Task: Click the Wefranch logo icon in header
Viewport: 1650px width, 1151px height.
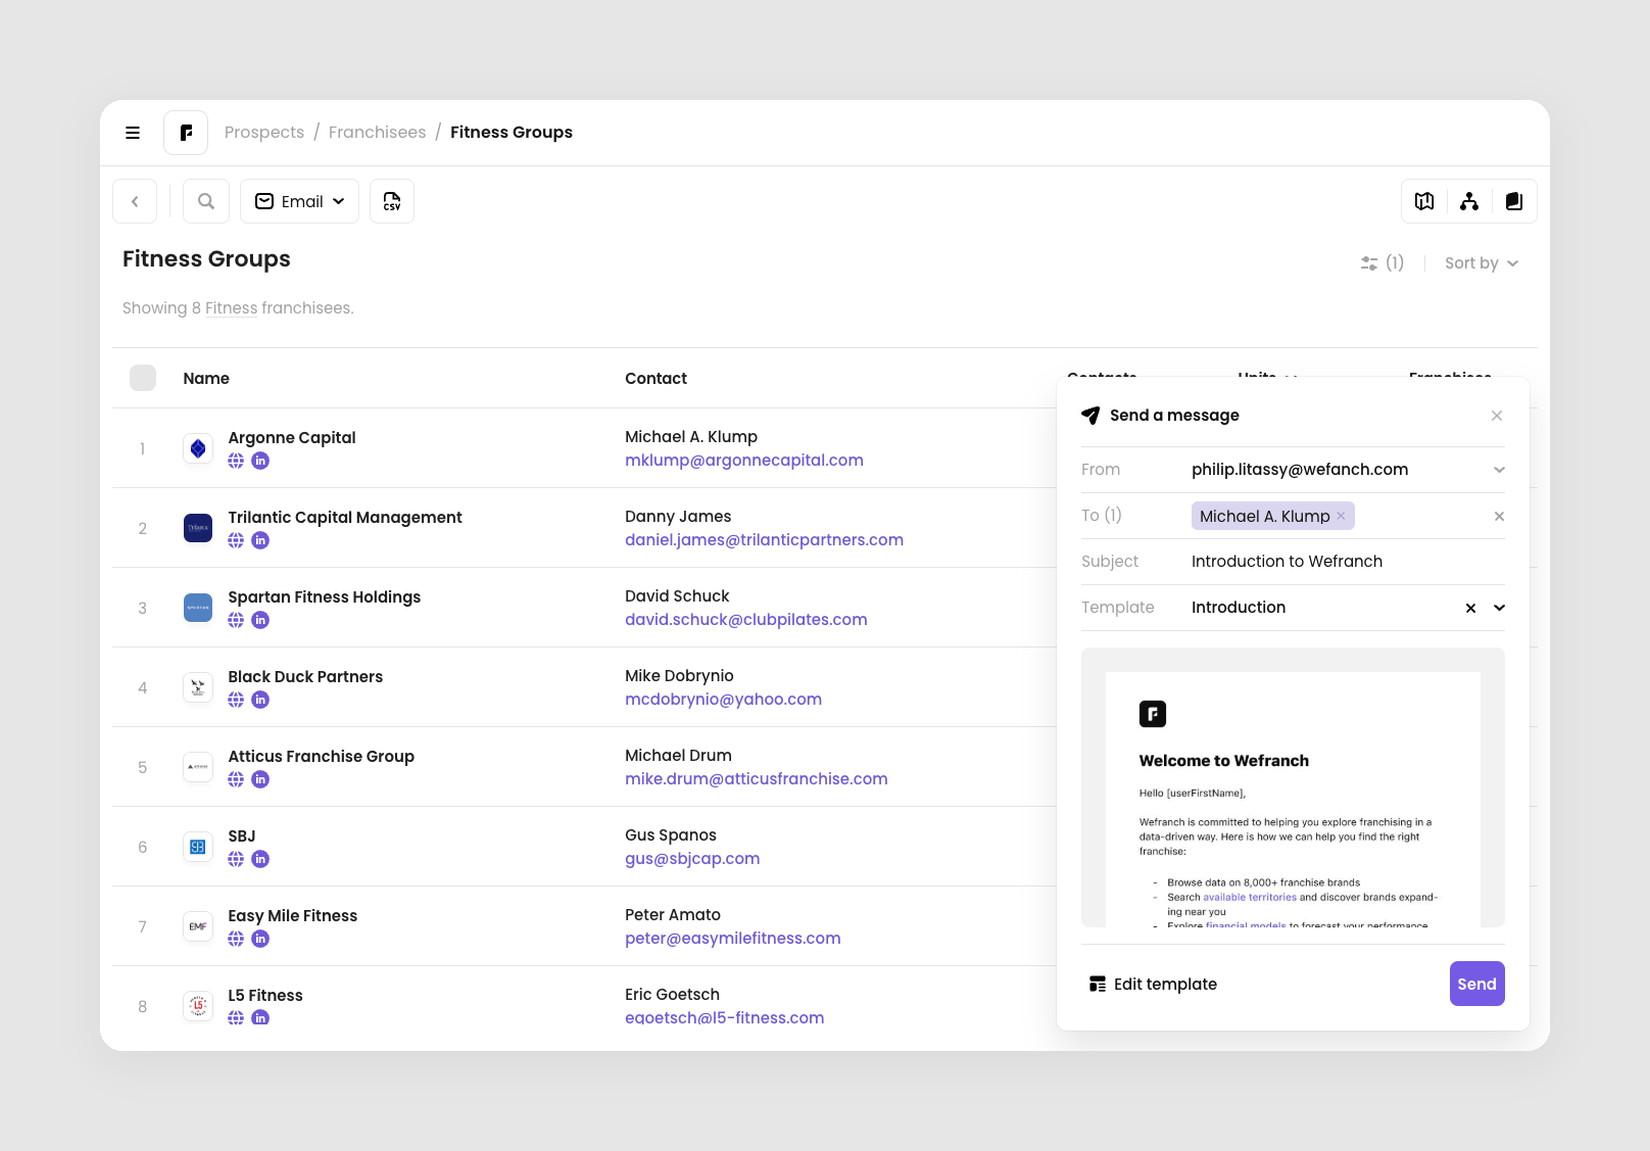Action: 186,132
